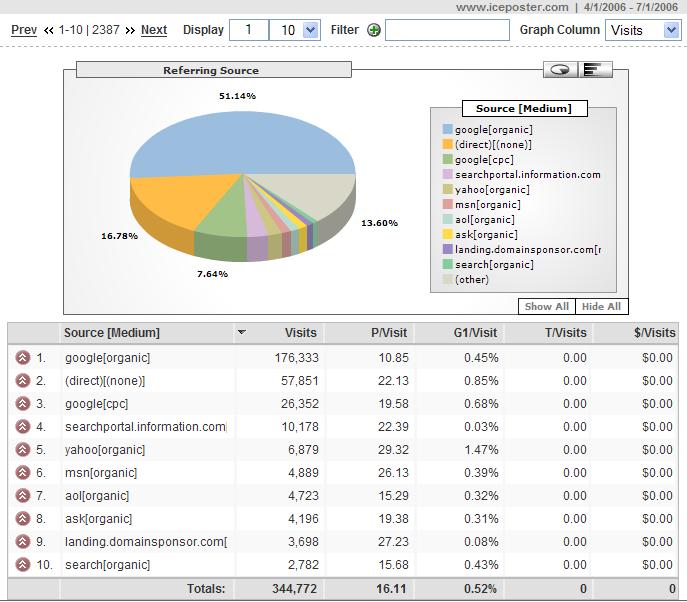Toggle yahoo[organic] legend entry
Viewport: 687px width, 602px height.
point(492,189)
